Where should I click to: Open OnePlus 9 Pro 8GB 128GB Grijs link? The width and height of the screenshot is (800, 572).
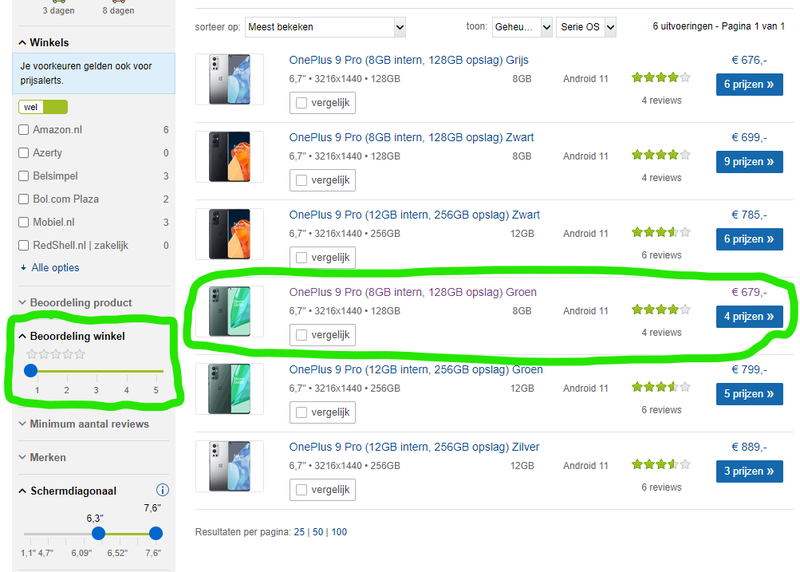[x=409, y=60]
